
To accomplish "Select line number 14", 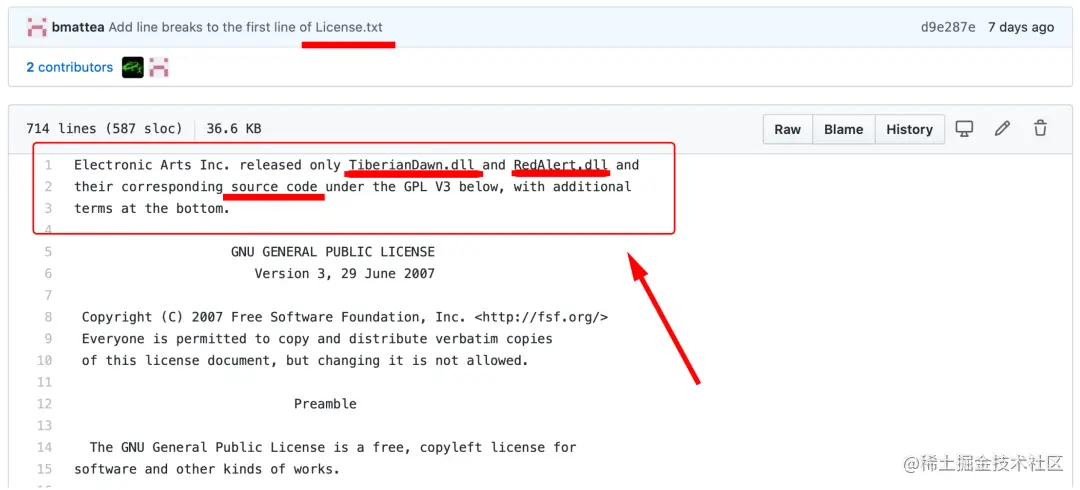I will tap(45, 447).
